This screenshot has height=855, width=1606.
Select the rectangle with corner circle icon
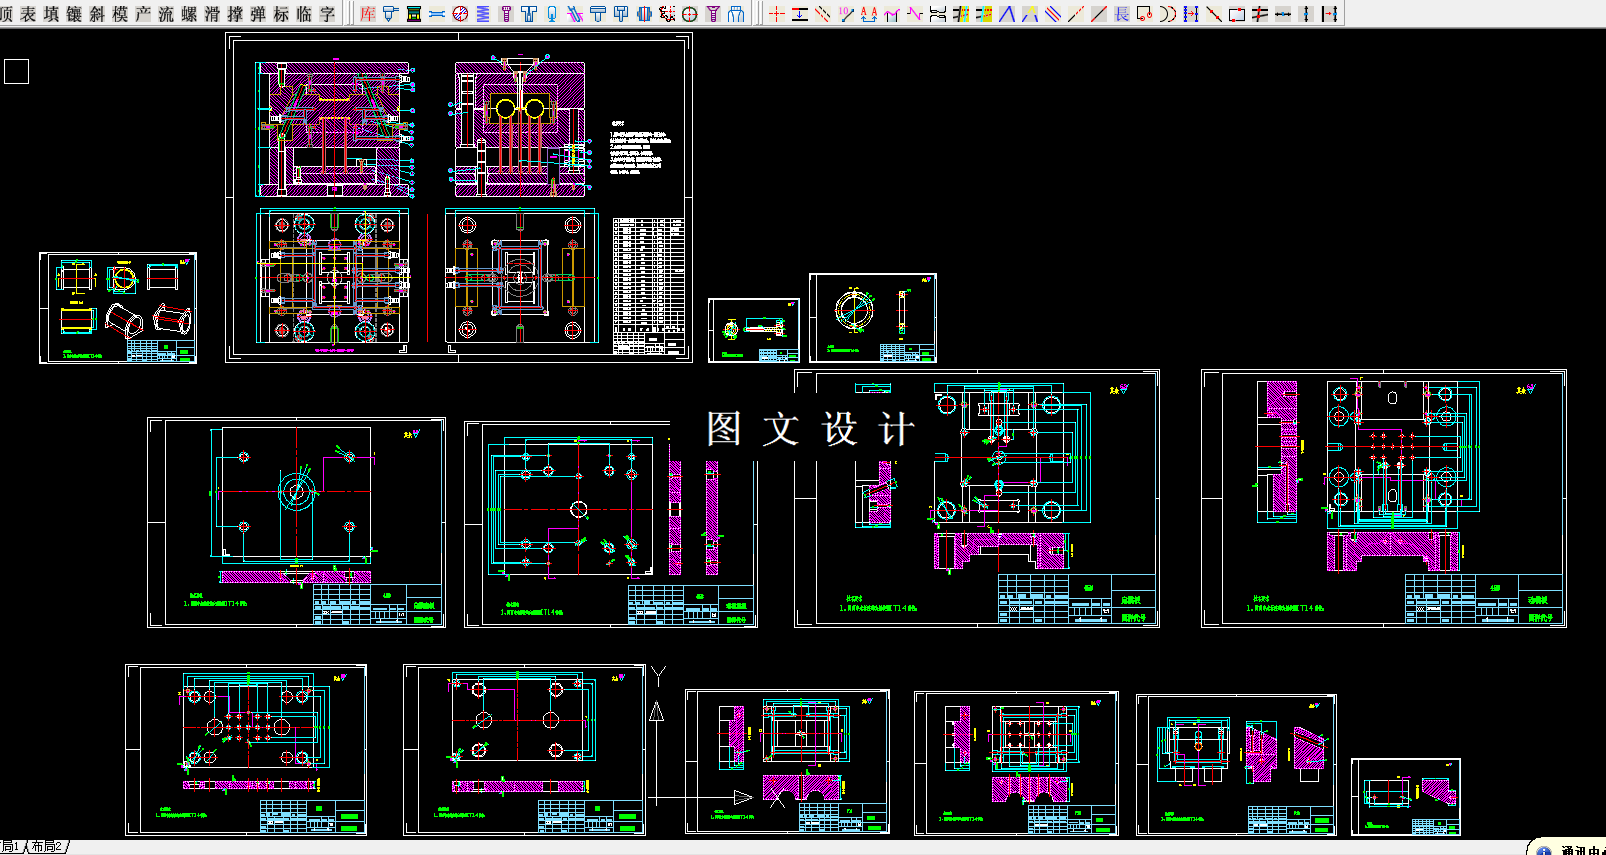[x=1144, y=14]
